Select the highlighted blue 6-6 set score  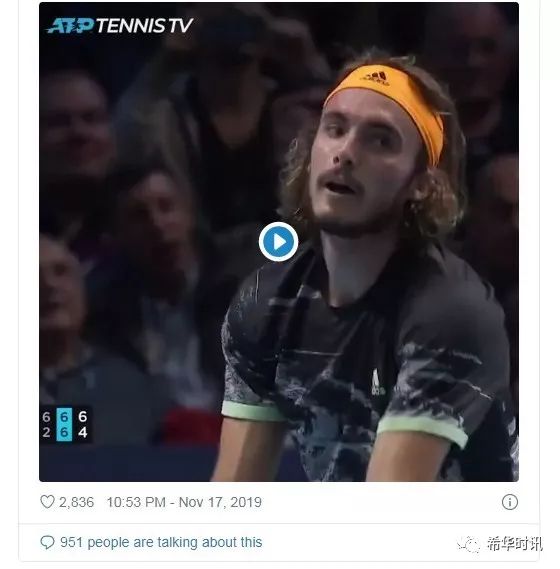64,425
